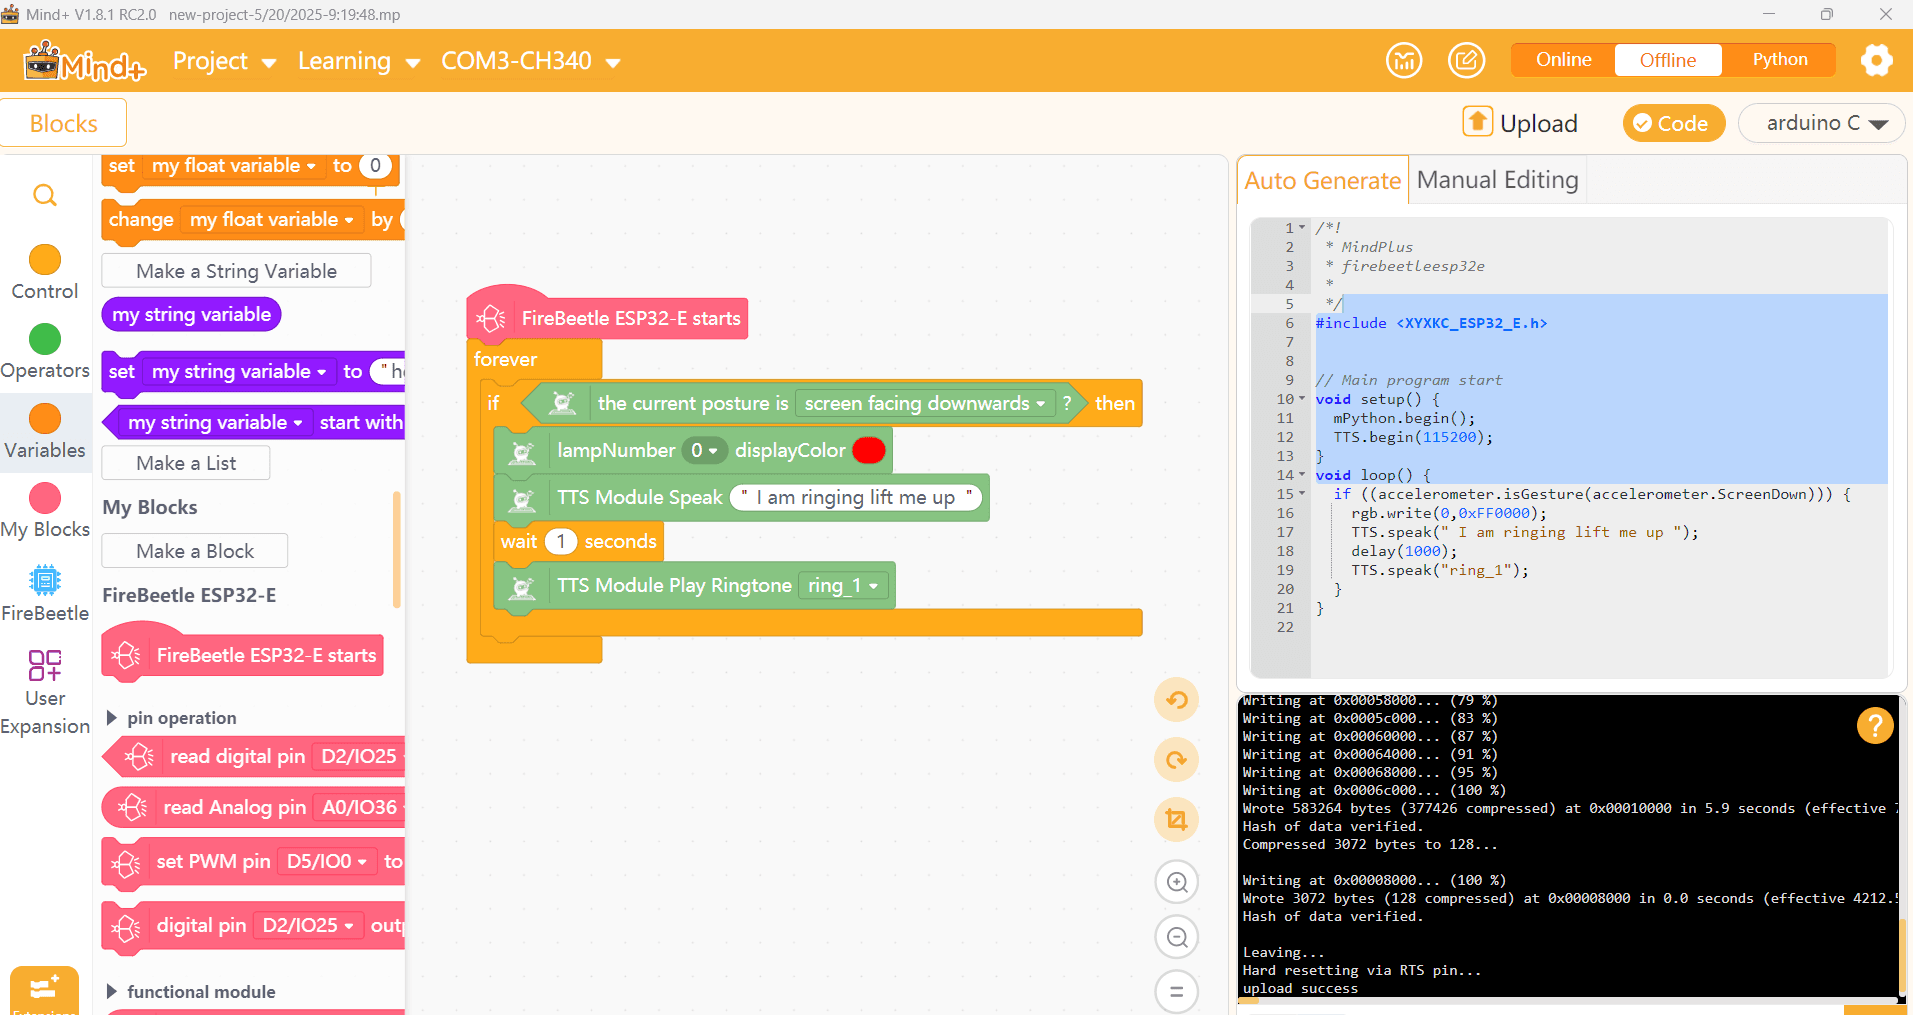1913x1015 pixels.
Task: Click the redo arrow on the workspace
Action: (1177, 760)
